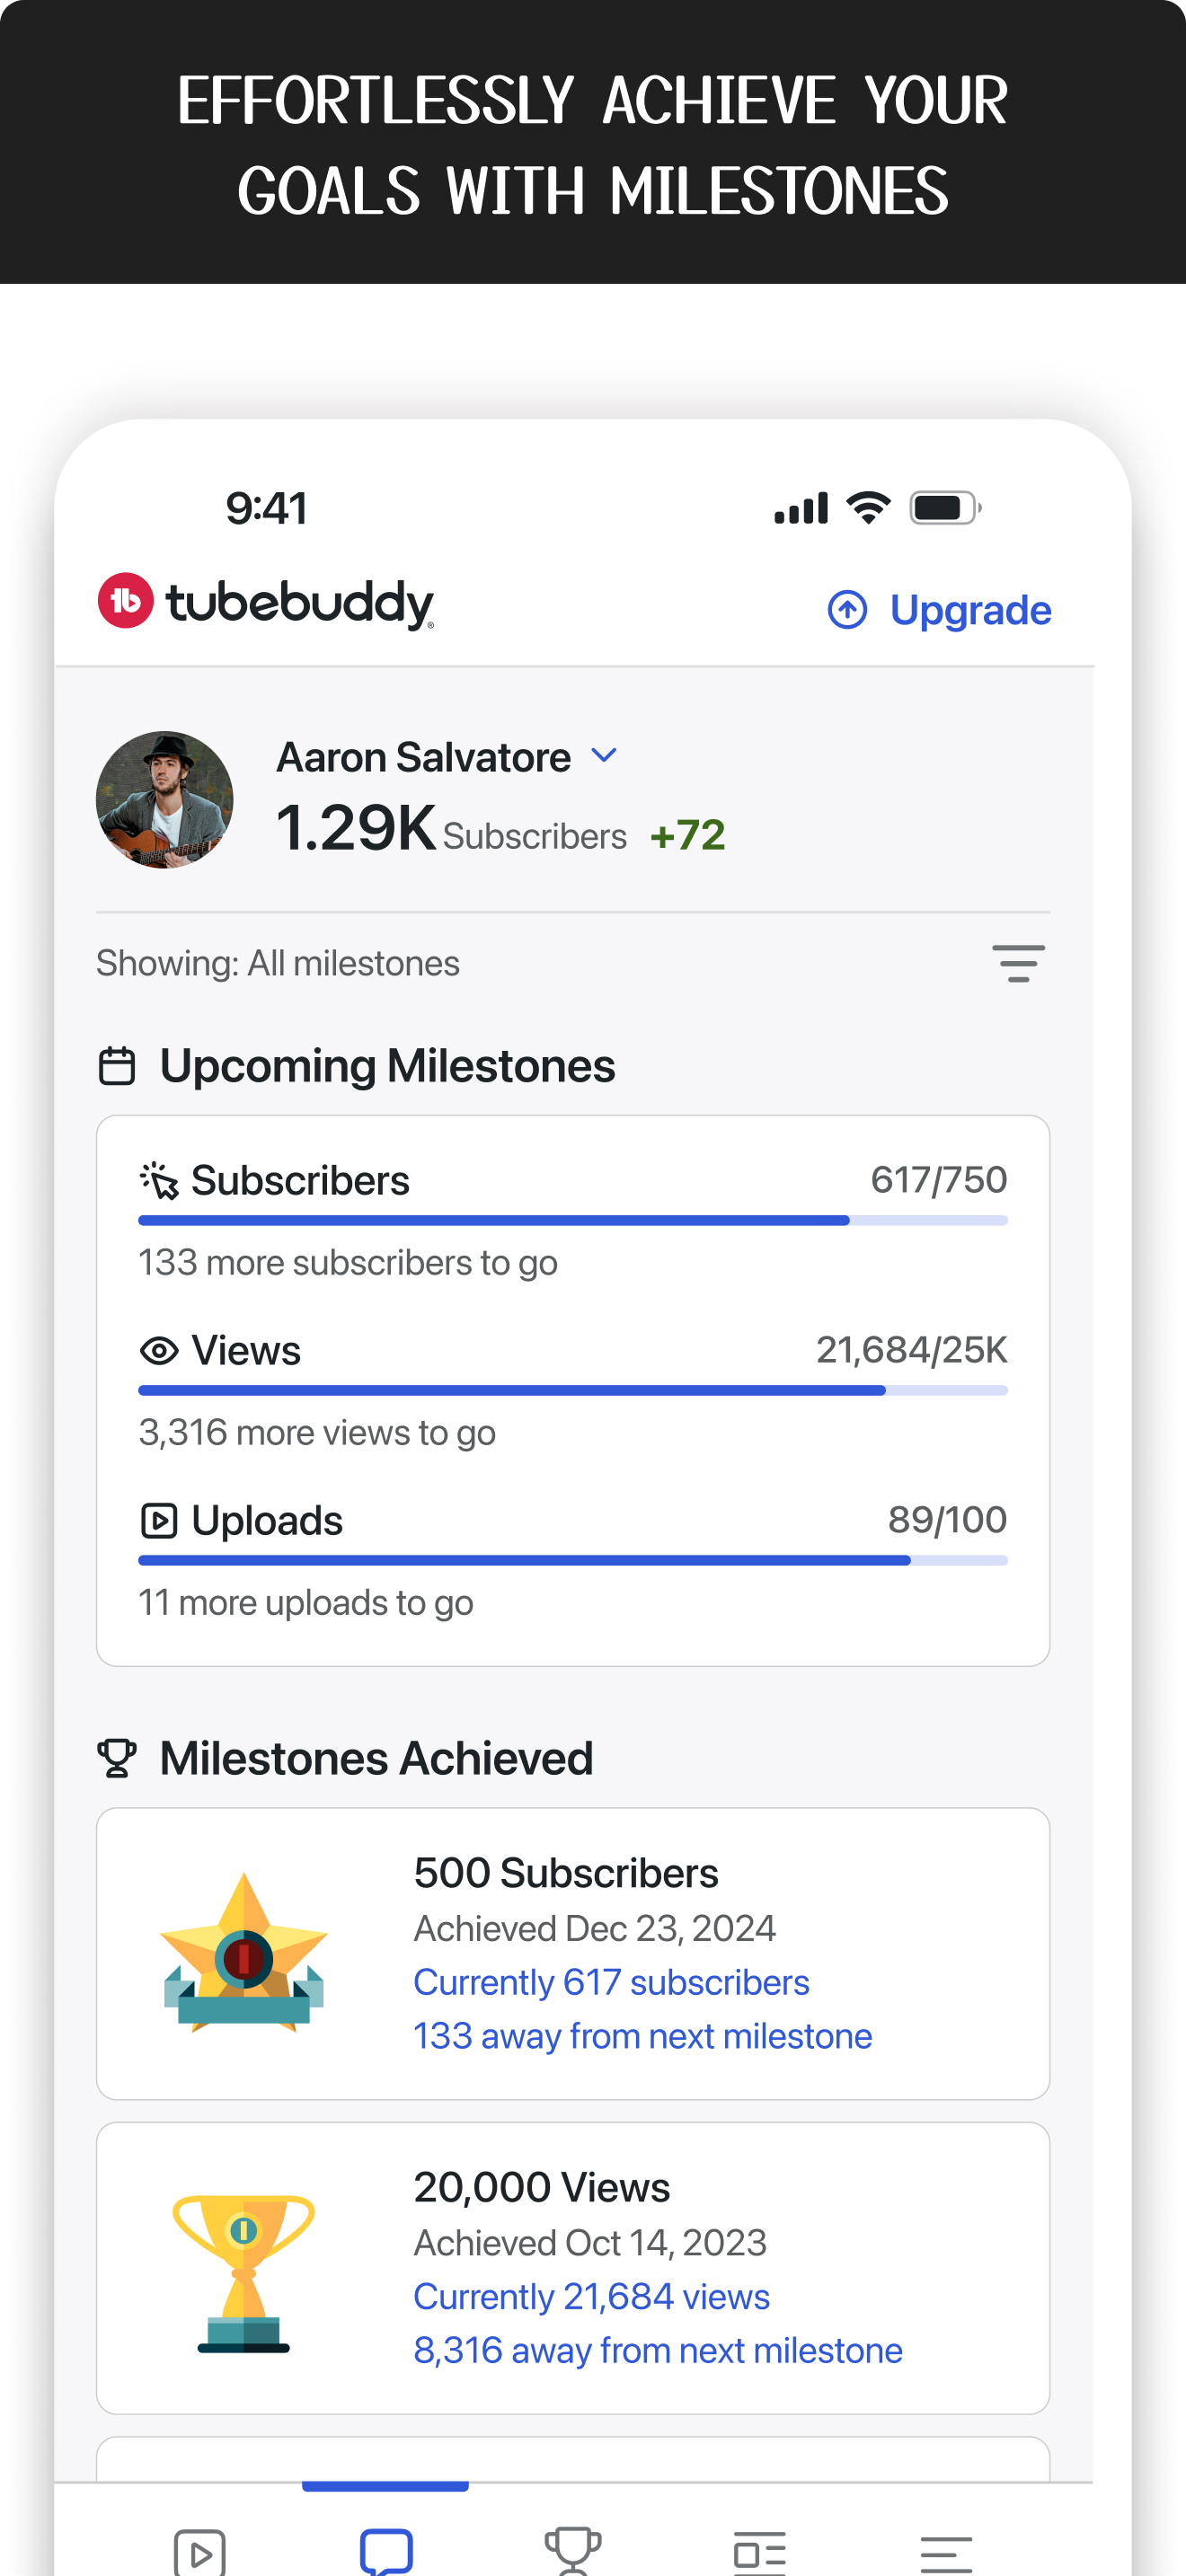The width and height of the screenshot is (1186, 2576).
Task: Tap the '500 Subscribers' milestone title
Action: click(x=566, y=1873)
